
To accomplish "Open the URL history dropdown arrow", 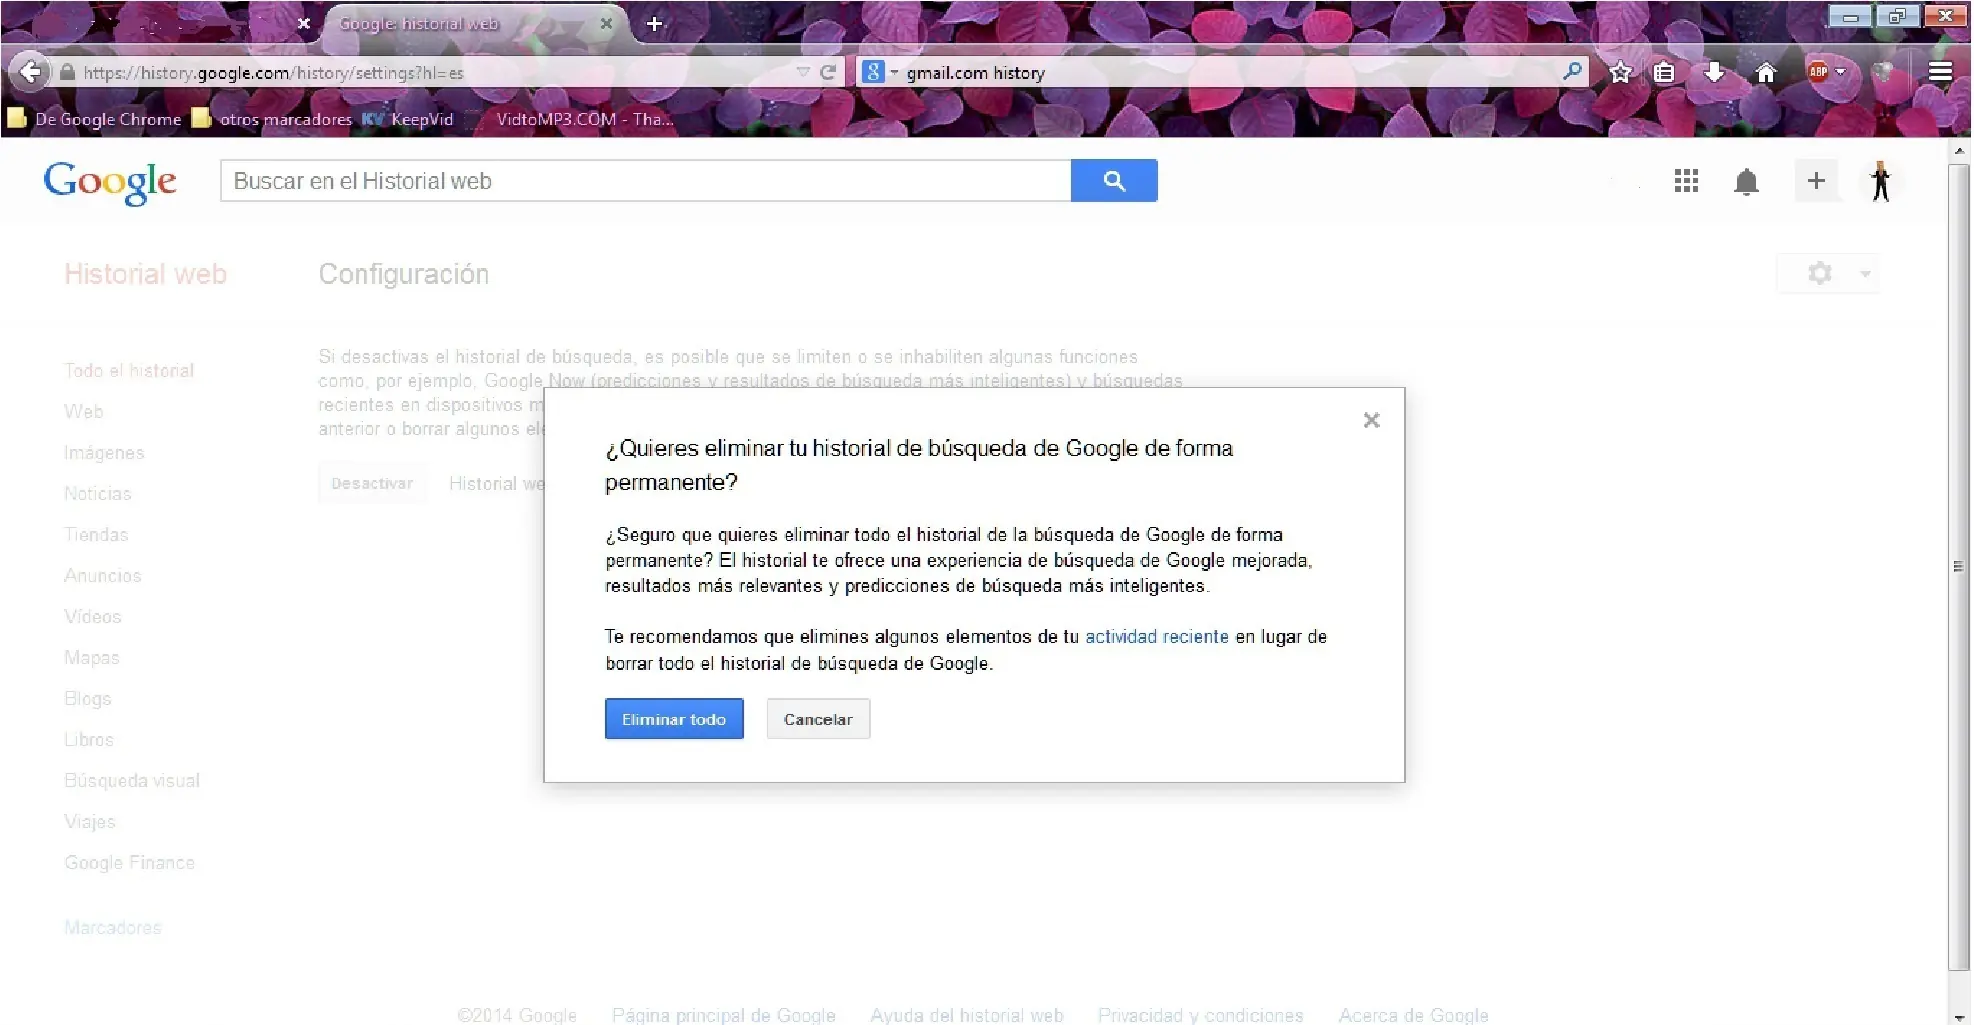I will 803,72.
